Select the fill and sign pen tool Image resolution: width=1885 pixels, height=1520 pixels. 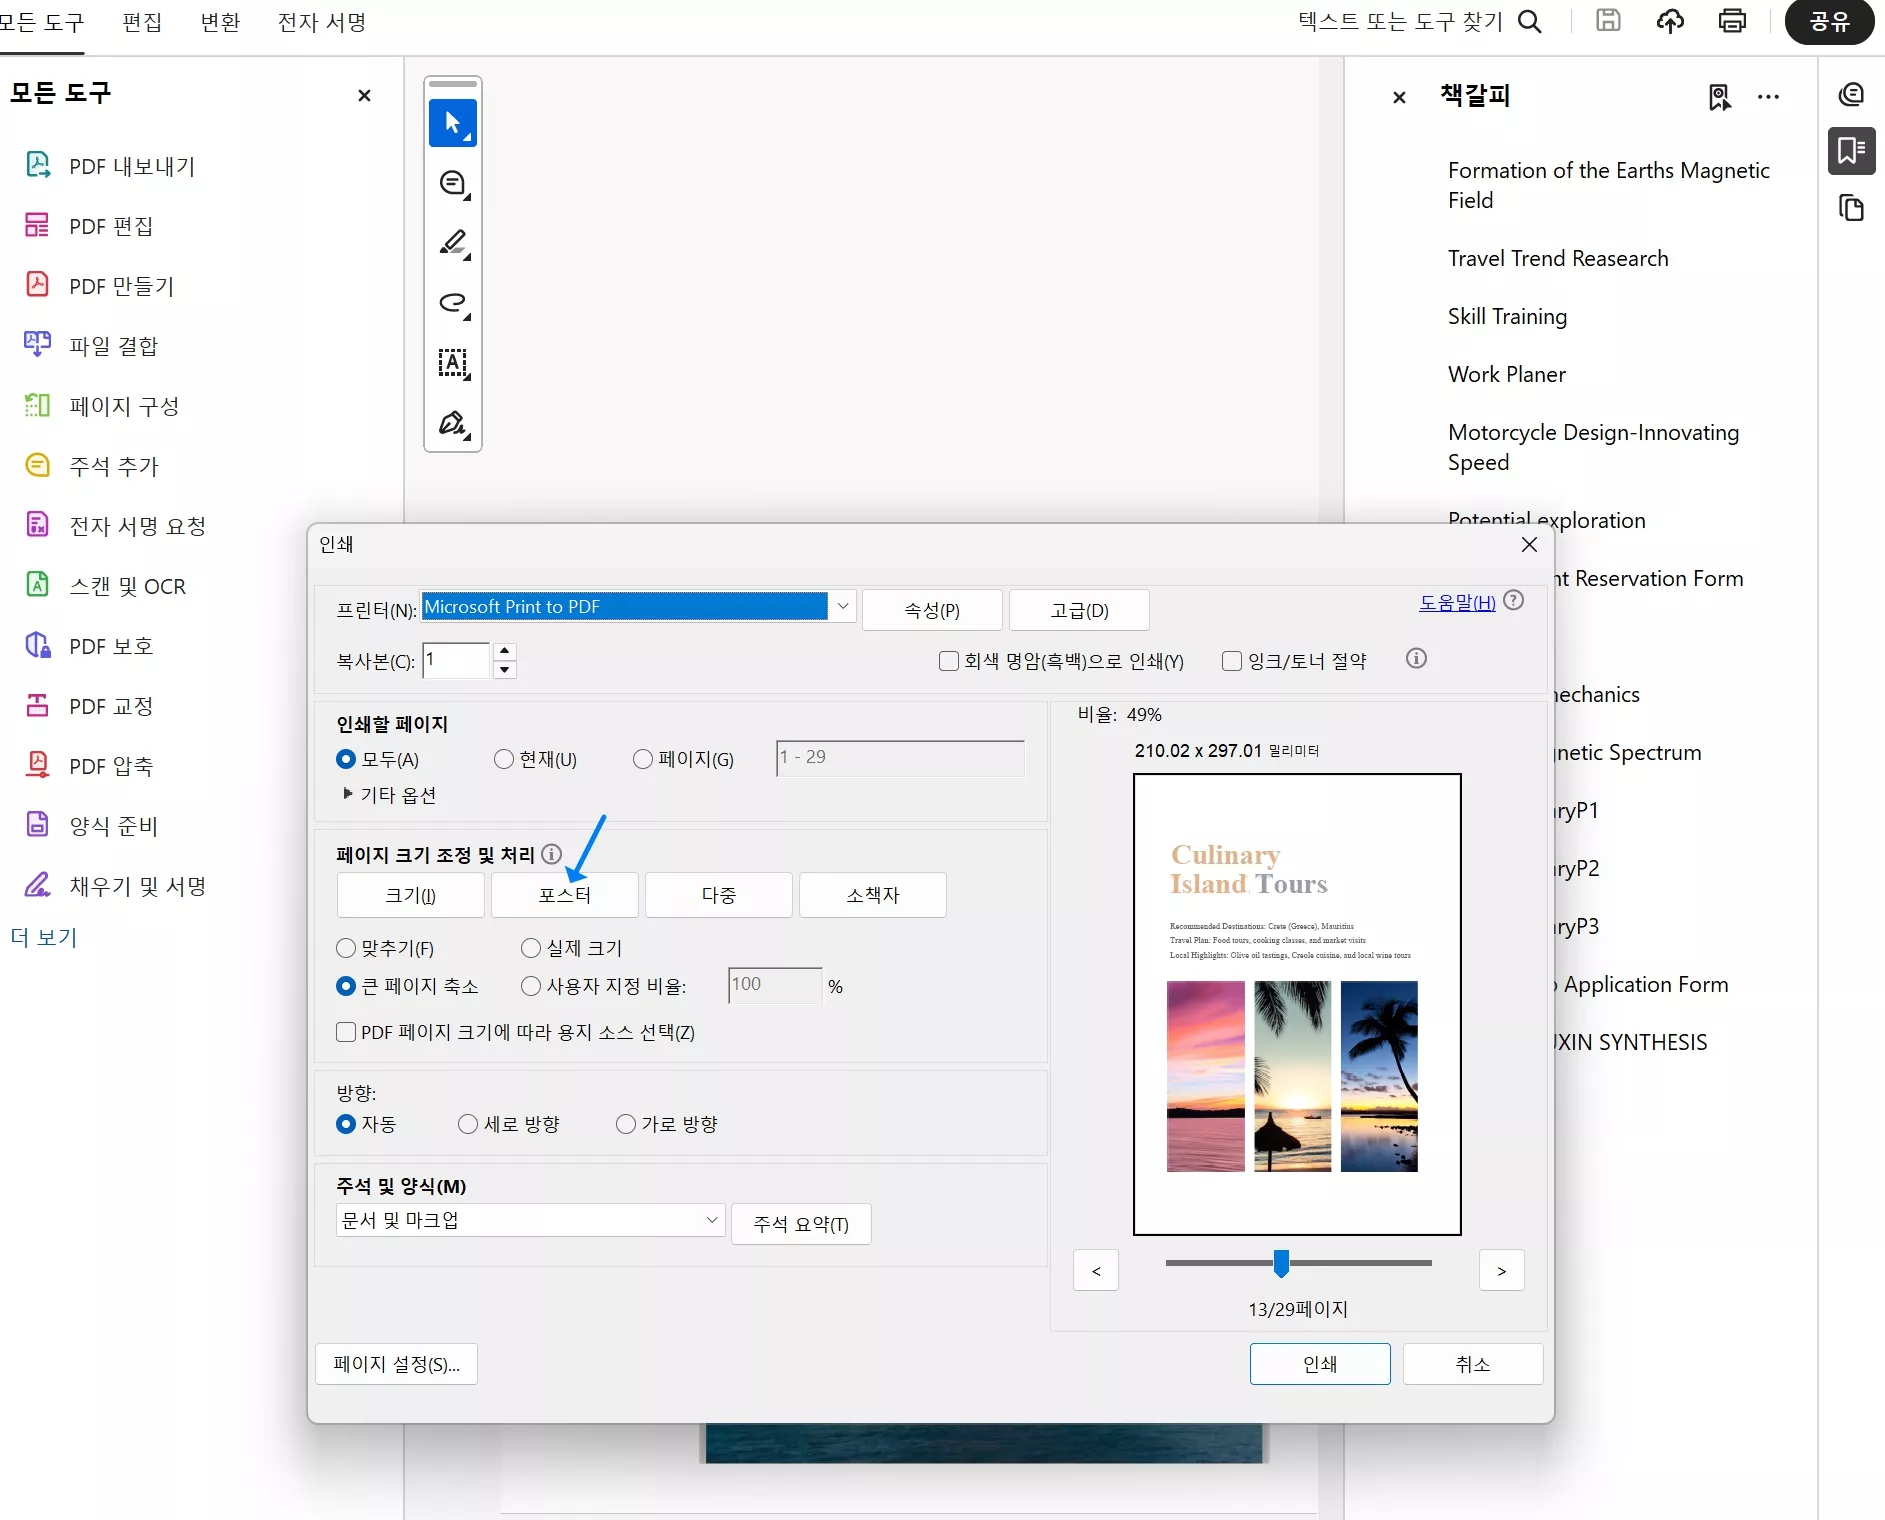pyautogui.click(x=453, y=423)
